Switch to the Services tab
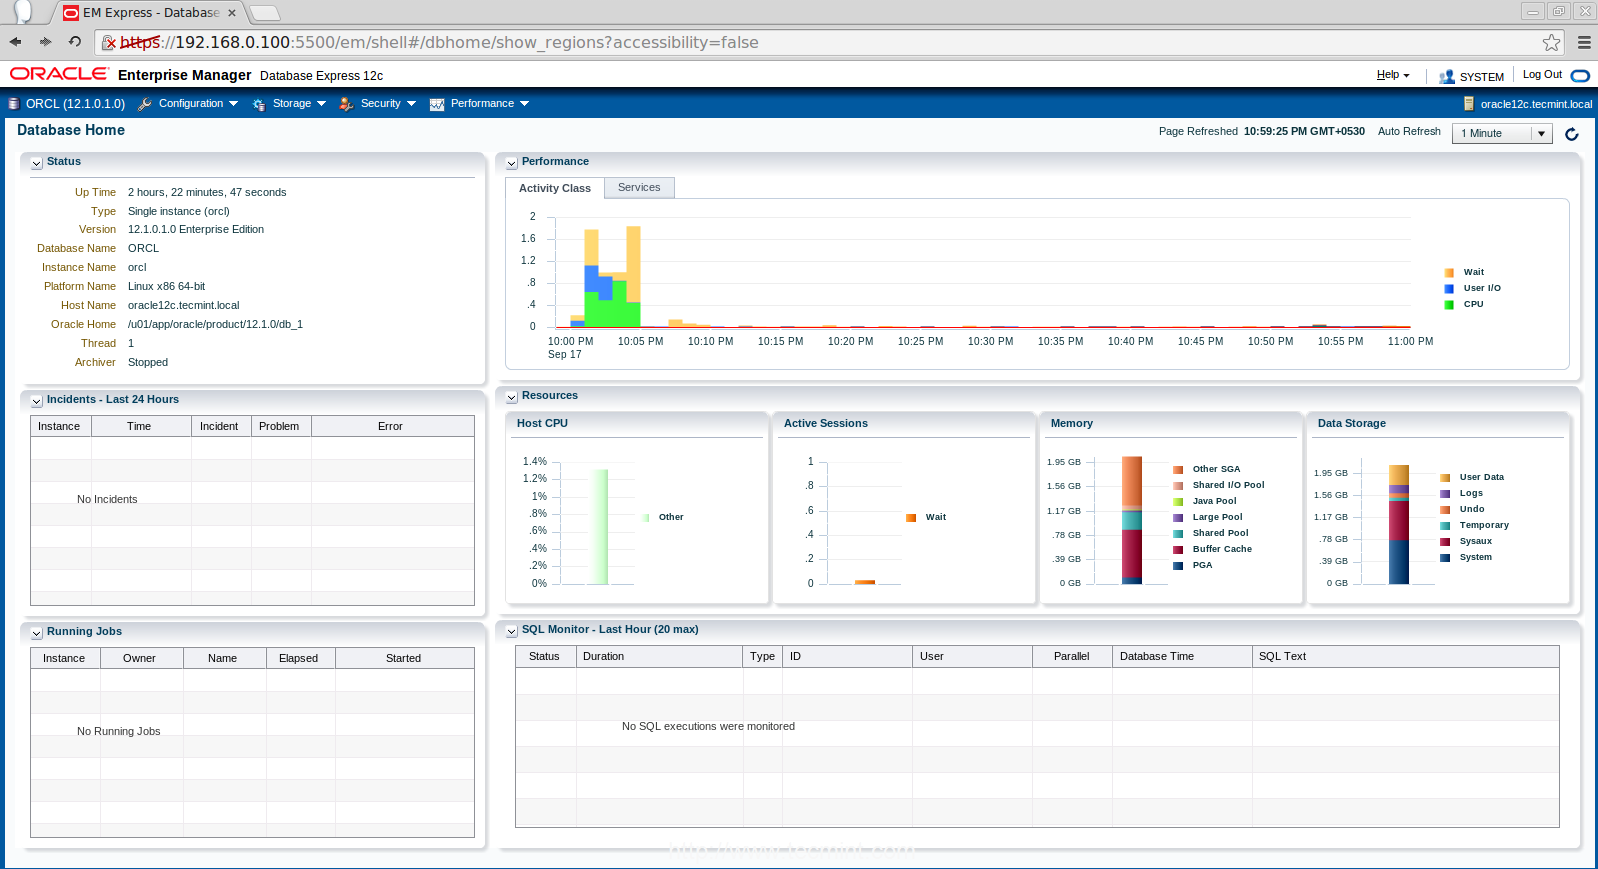The image size is (1598, 869). [x=639, y=188]
